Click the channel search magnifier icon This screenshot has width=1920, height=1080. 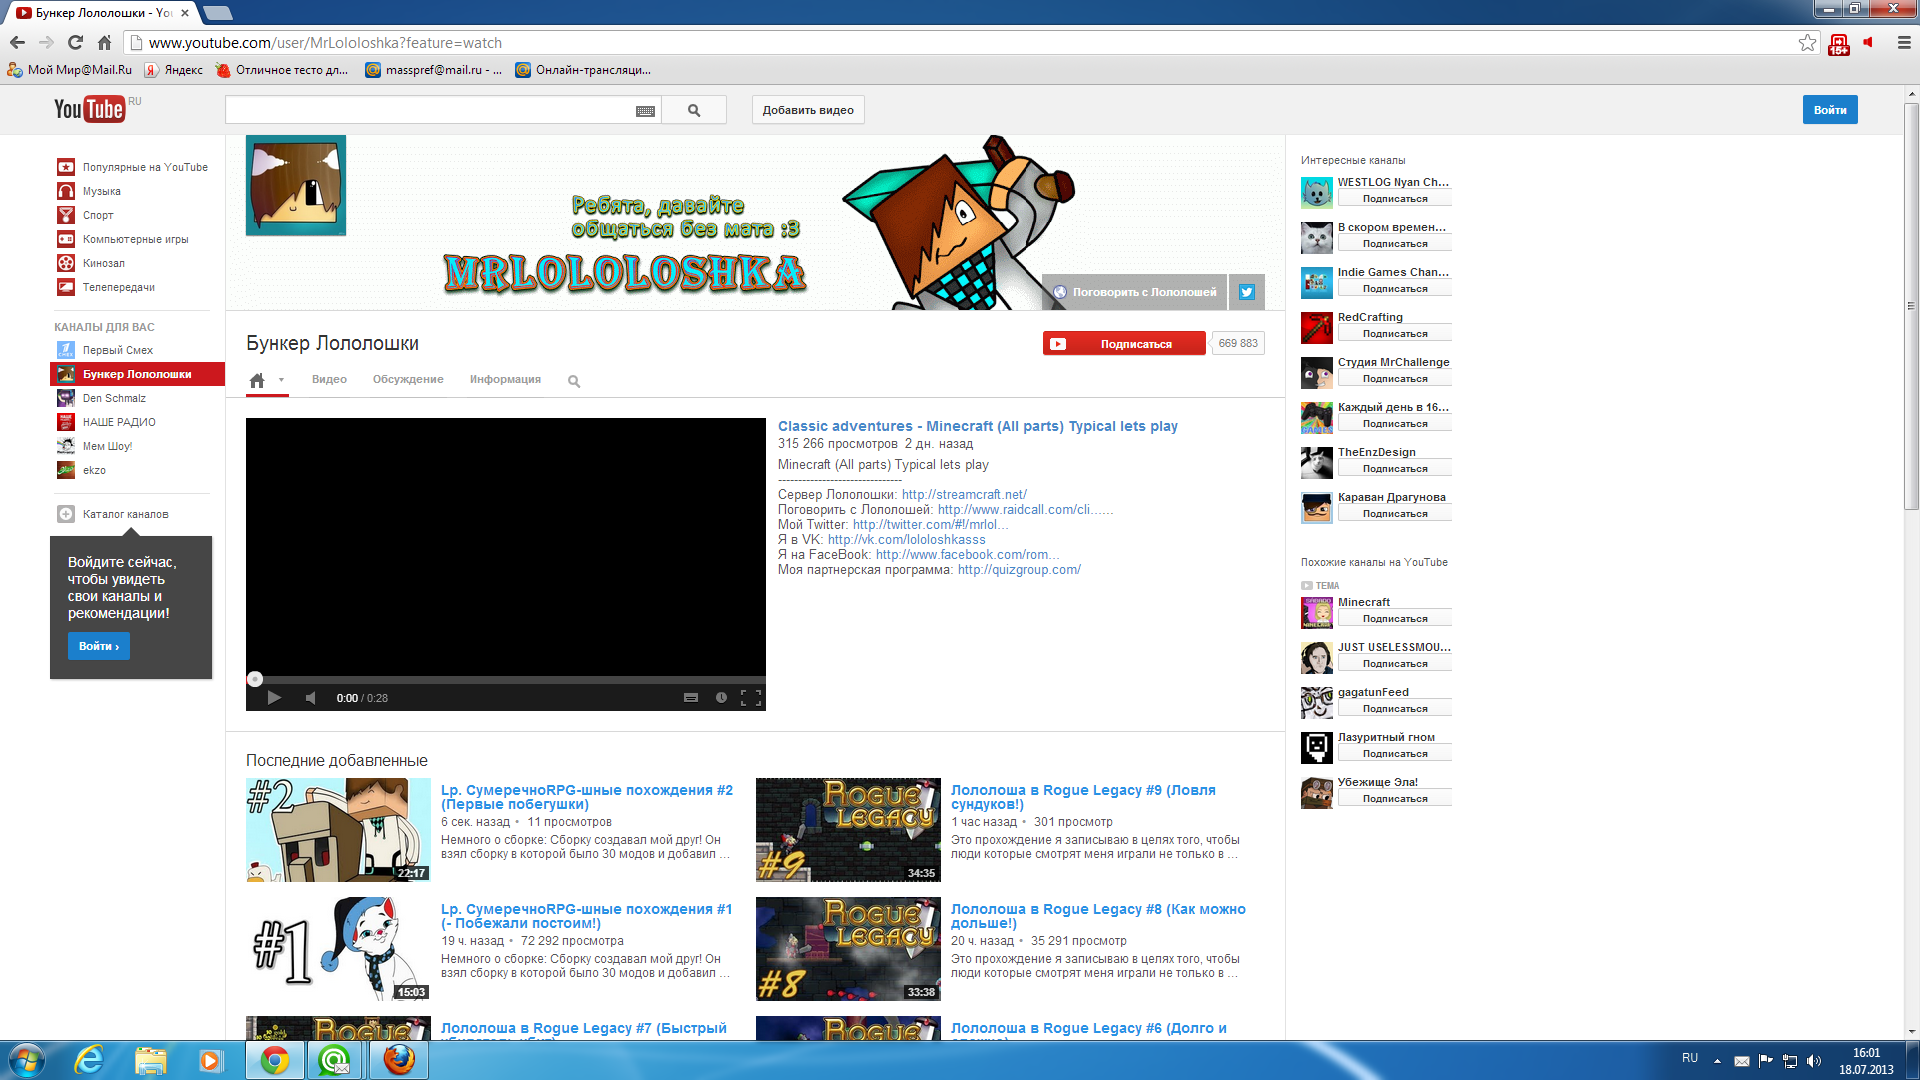(x=574, y=381)
